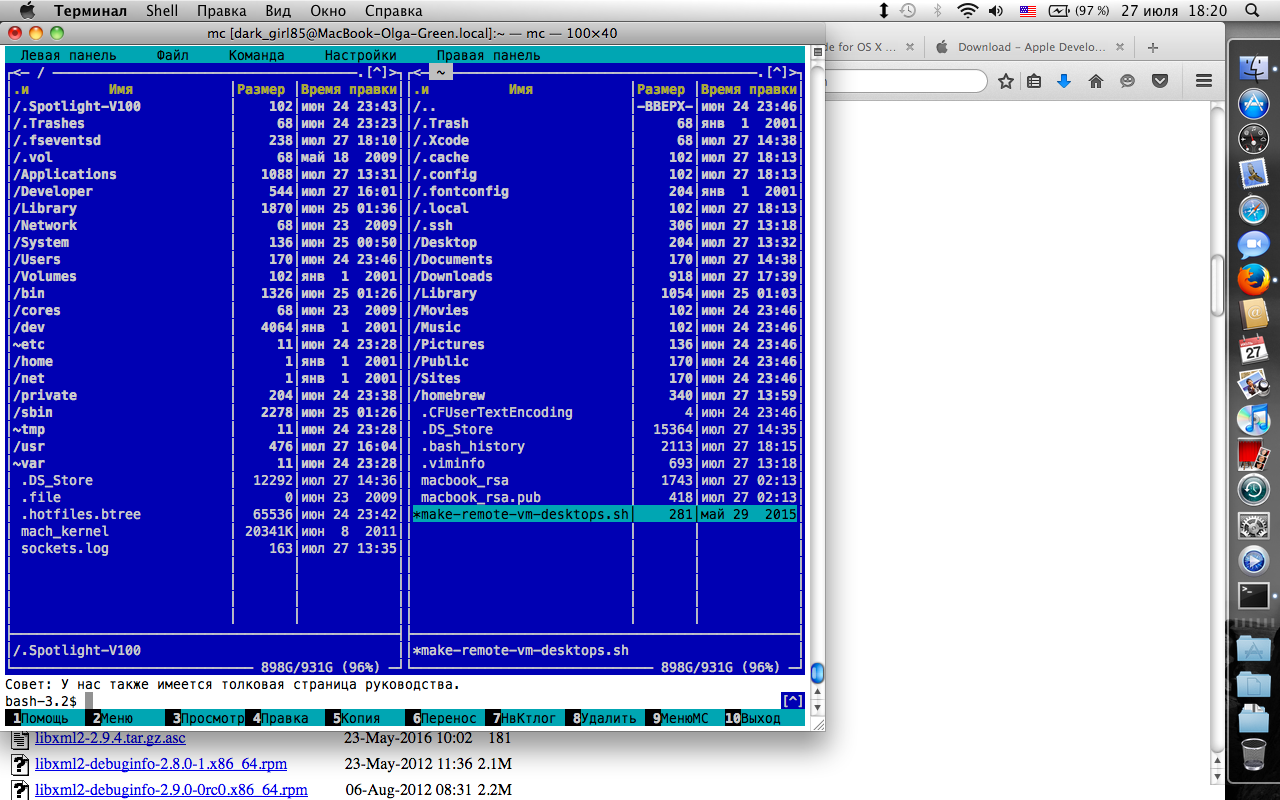Open Applications folder stack in Dock
Screen dimensions: 1280x800
coord(1253,648)
